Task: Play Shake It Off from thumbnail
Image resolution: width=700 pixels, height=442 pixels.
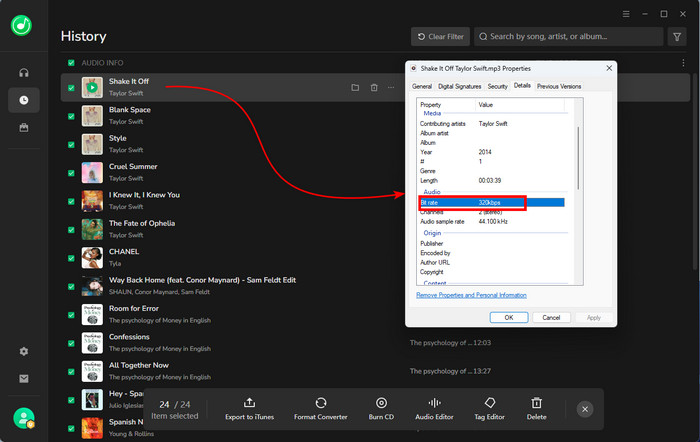Action: coord(92,88)
